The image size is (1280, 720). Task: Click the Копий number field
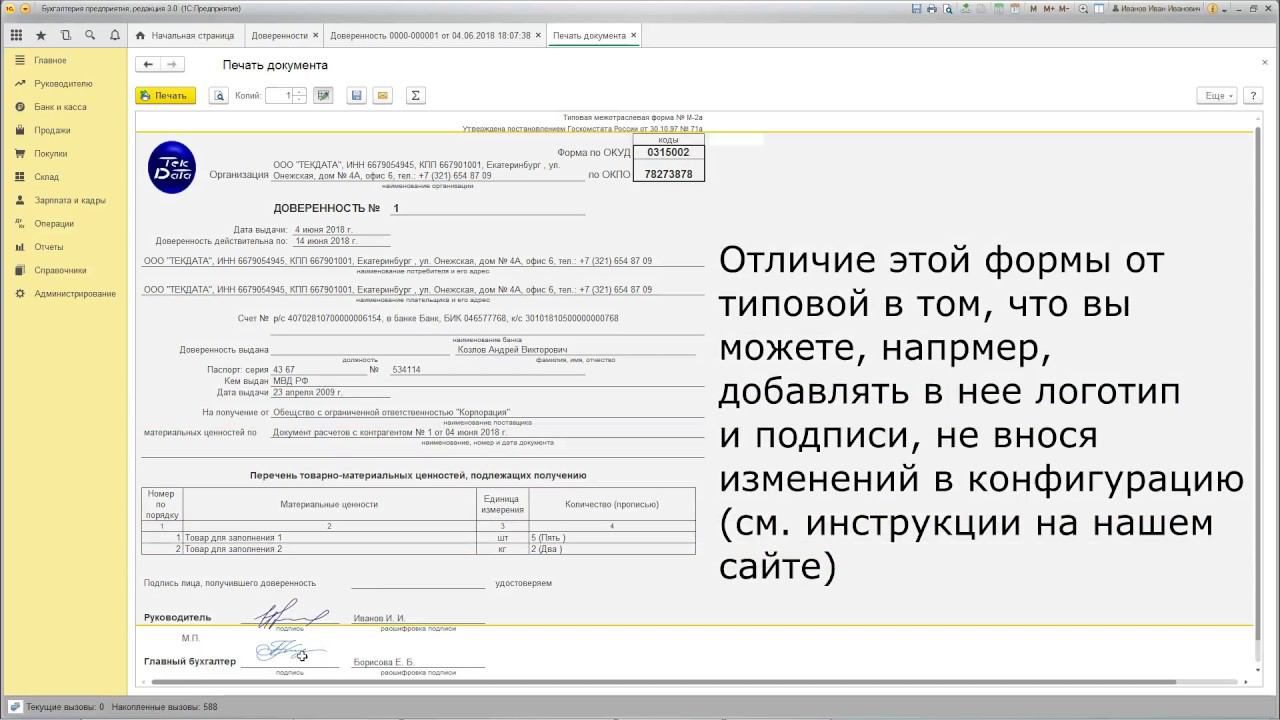[279, 96]
